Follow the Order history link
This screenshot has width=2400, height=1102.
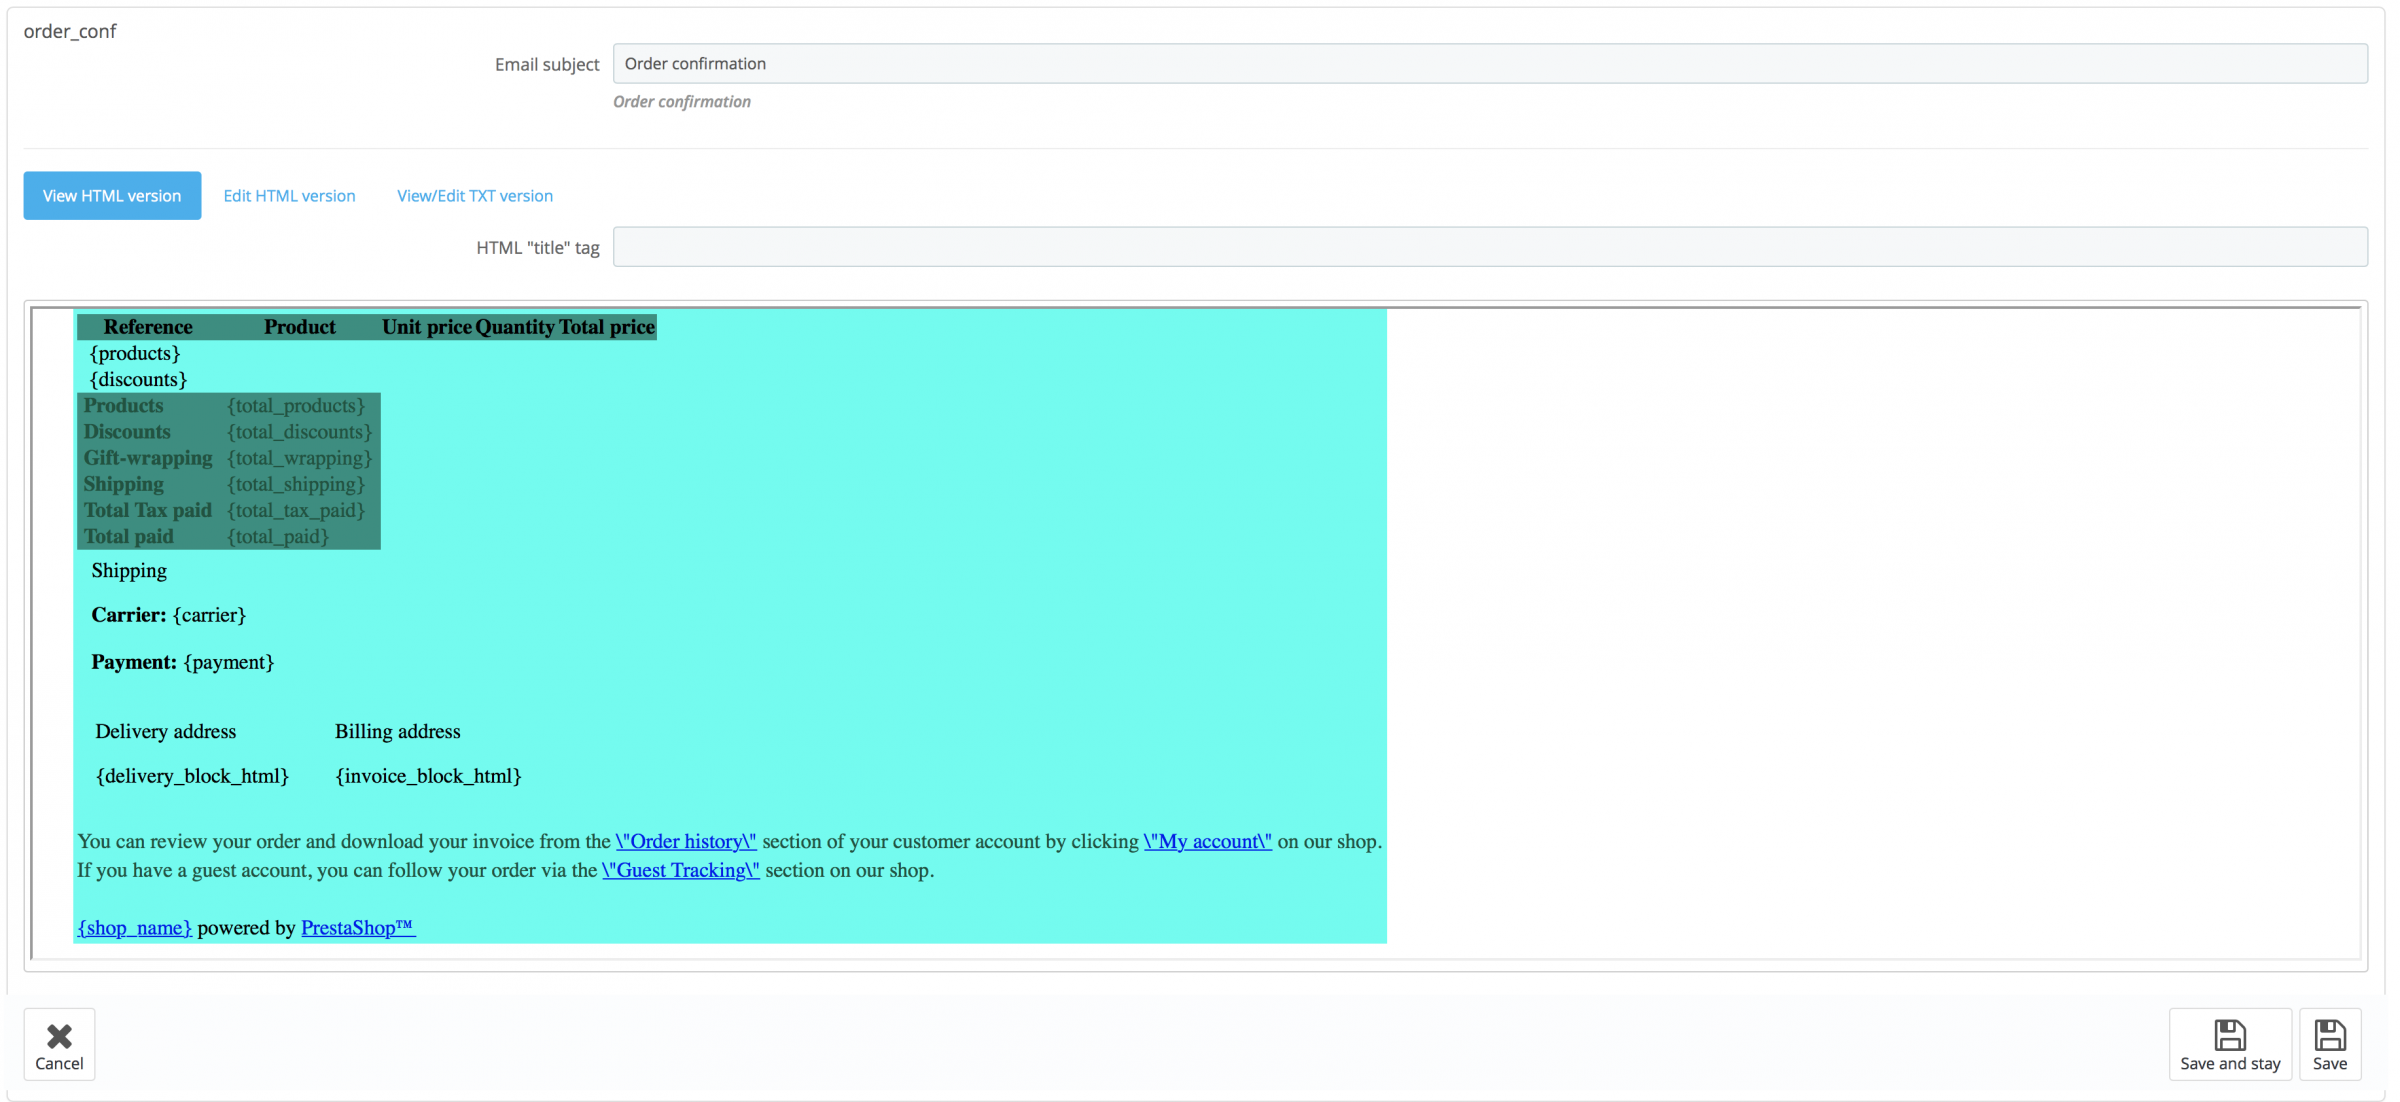685,842
